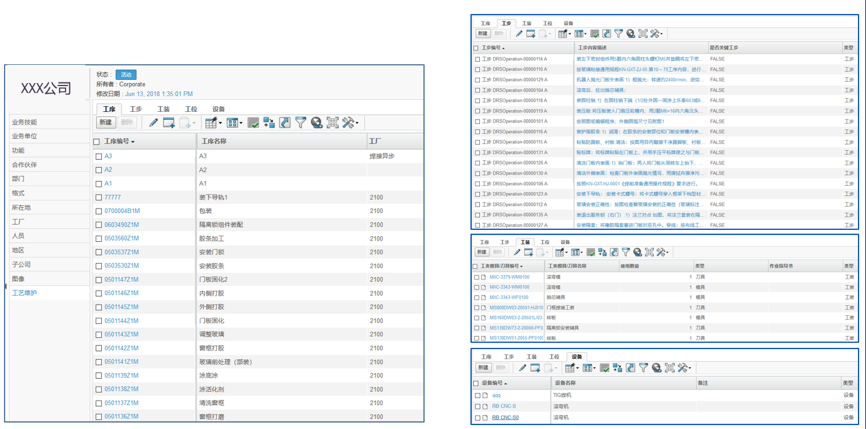Screen dimensions: 866x429
Task: Click the 新建 button in the 工序 panel
Action: point(107,123)
